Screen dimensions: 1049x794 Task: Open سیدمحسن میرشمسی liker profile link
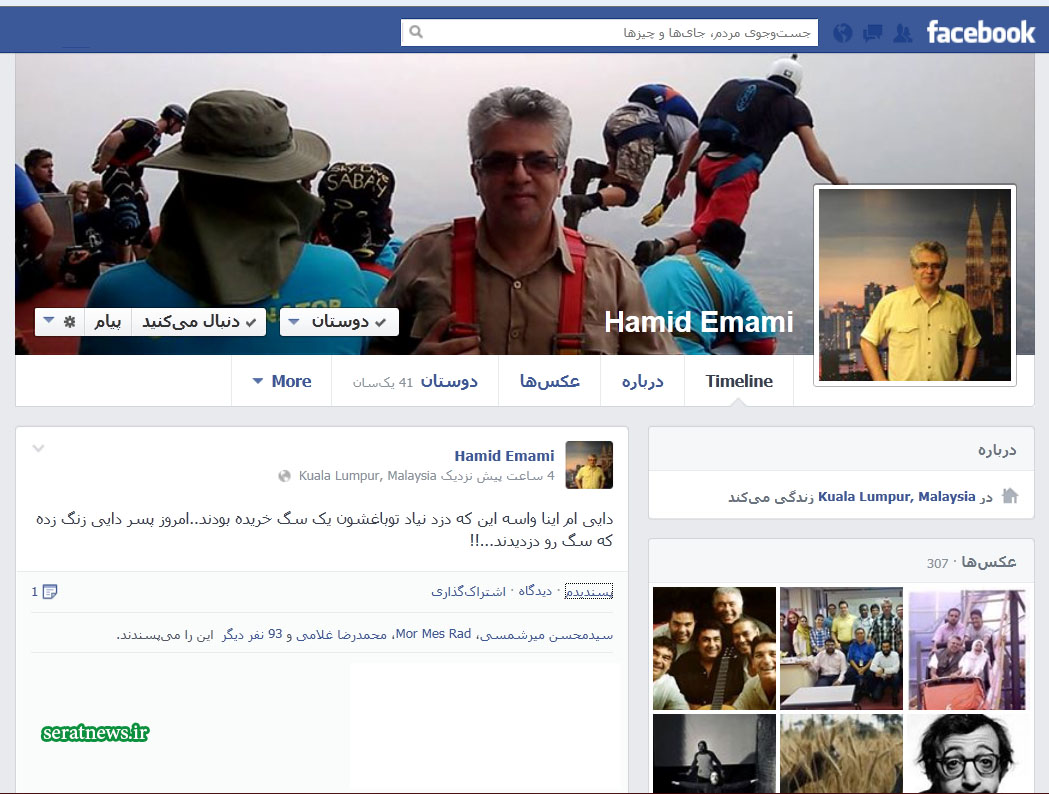click(548, 634)
